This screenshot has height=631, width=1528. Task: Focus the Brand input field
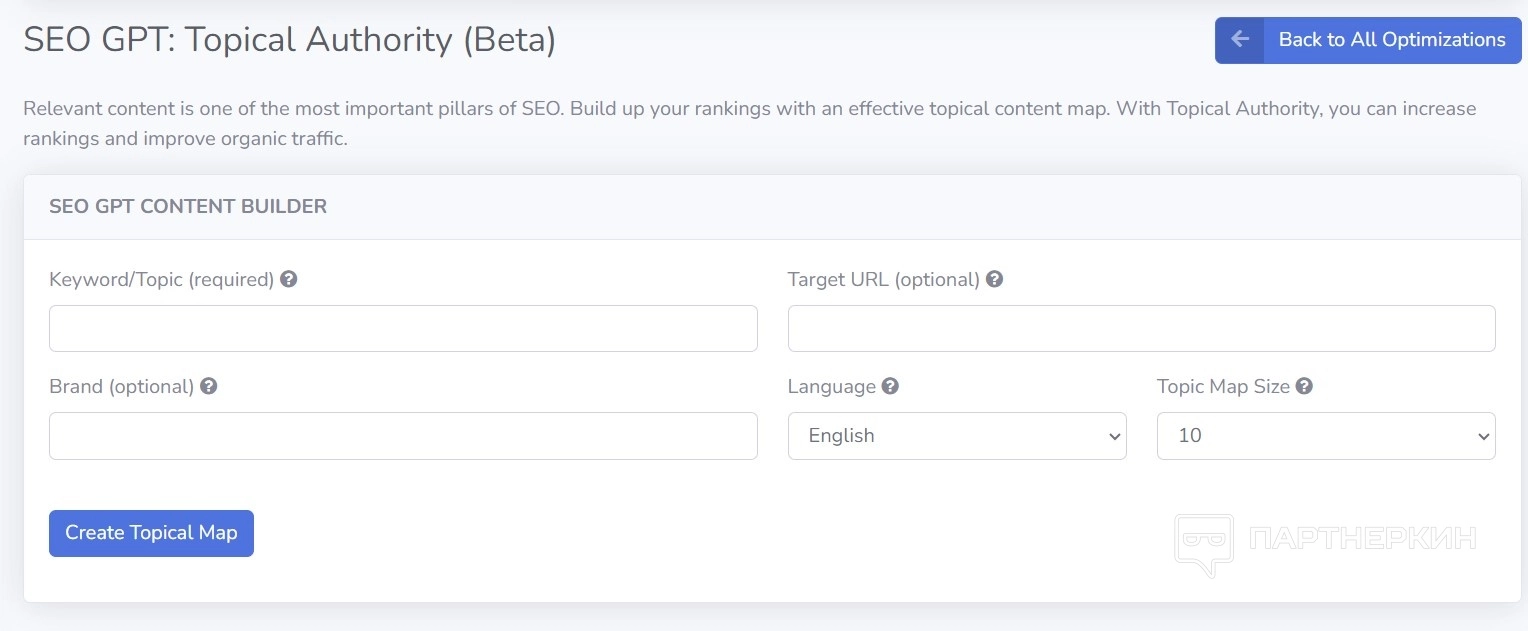(x=403, y=436)
